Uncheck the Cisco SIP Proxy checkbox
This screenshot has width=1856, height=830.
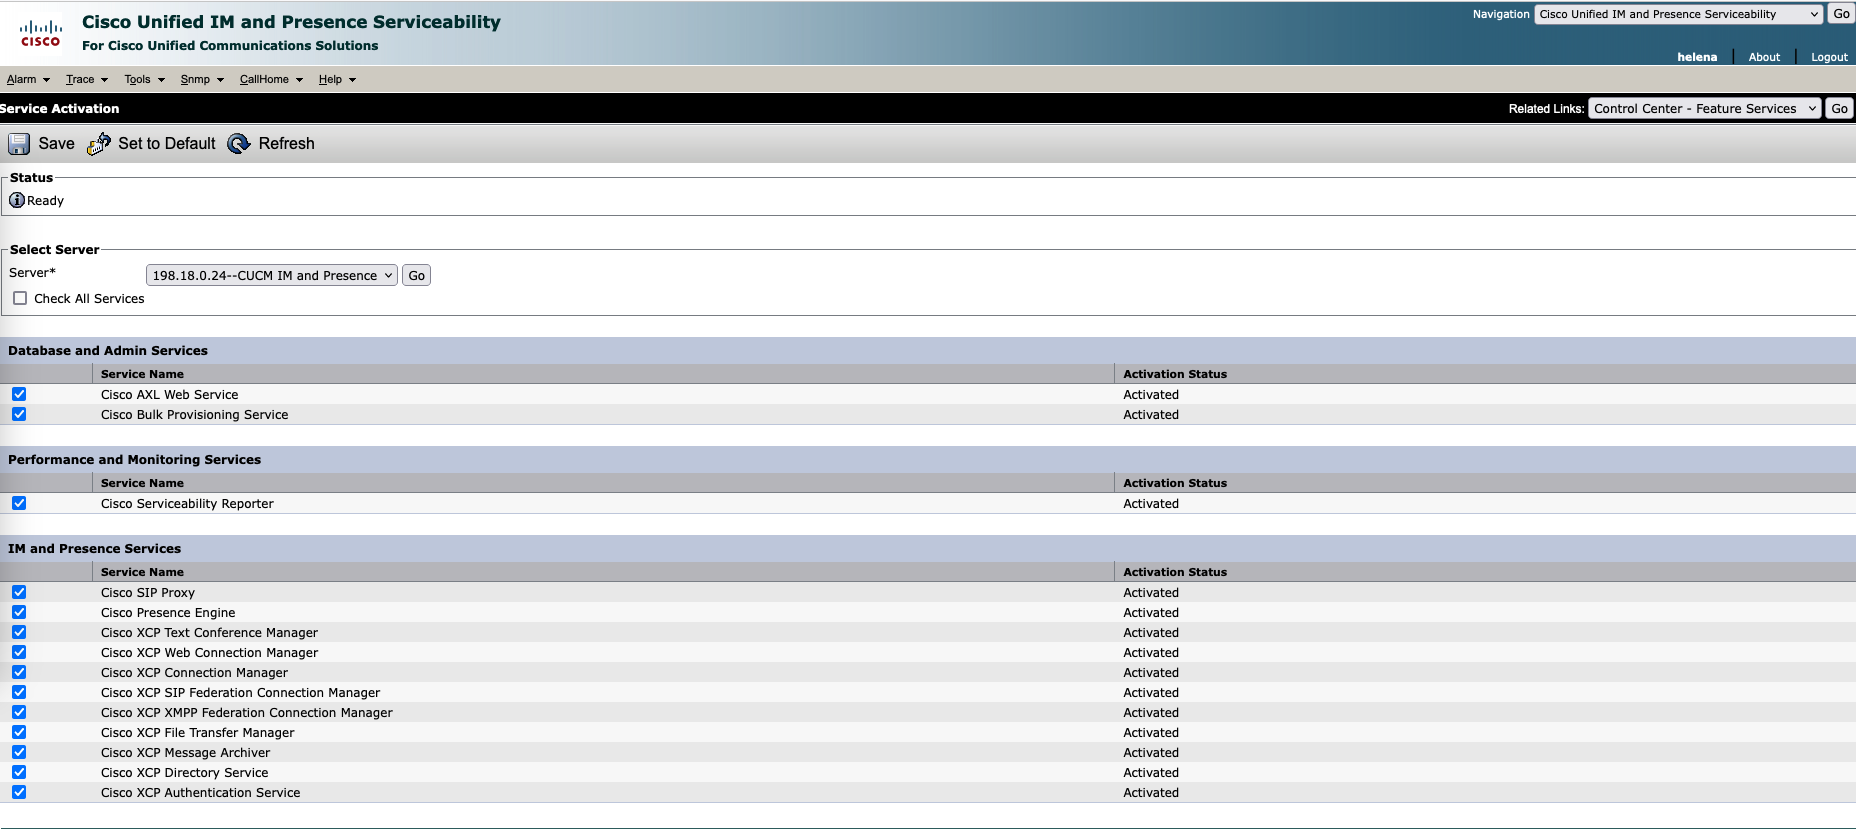coord(19,592)
